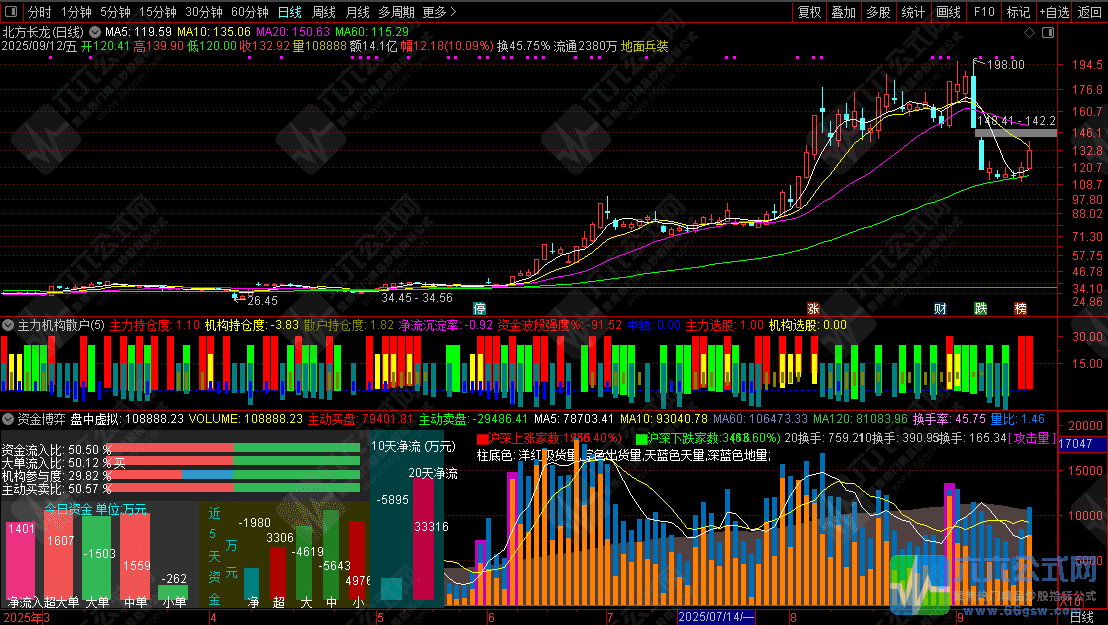Select the 60分钟 period tab
The image size is (1108, 625).
coord(249,13)
